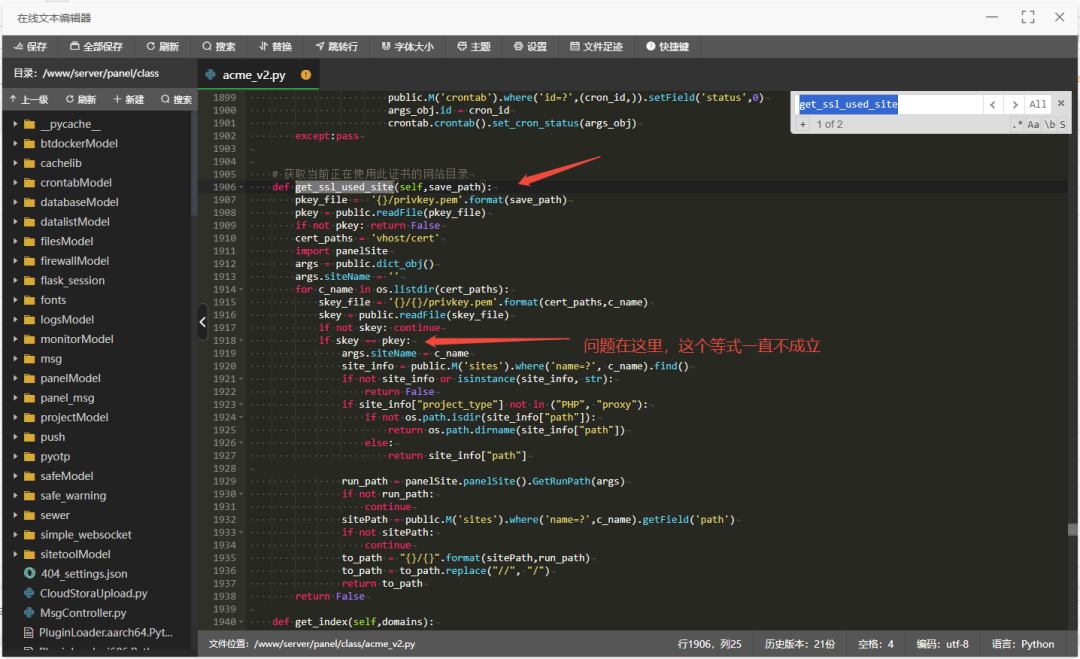Open the simple_websocket folder
The height and width of the screenshot is (659, 1080).
[85, 534]
